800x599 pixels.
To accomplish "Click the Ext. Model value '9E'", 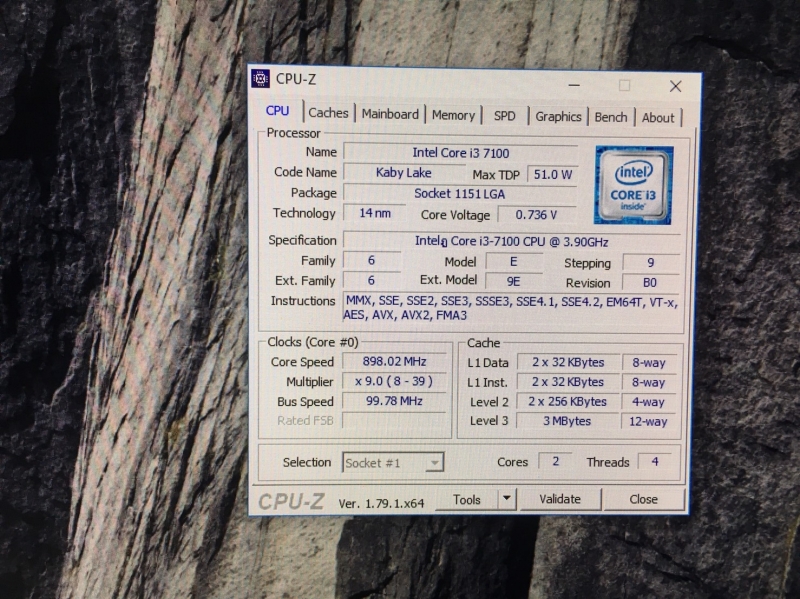I will pos(514,281).
